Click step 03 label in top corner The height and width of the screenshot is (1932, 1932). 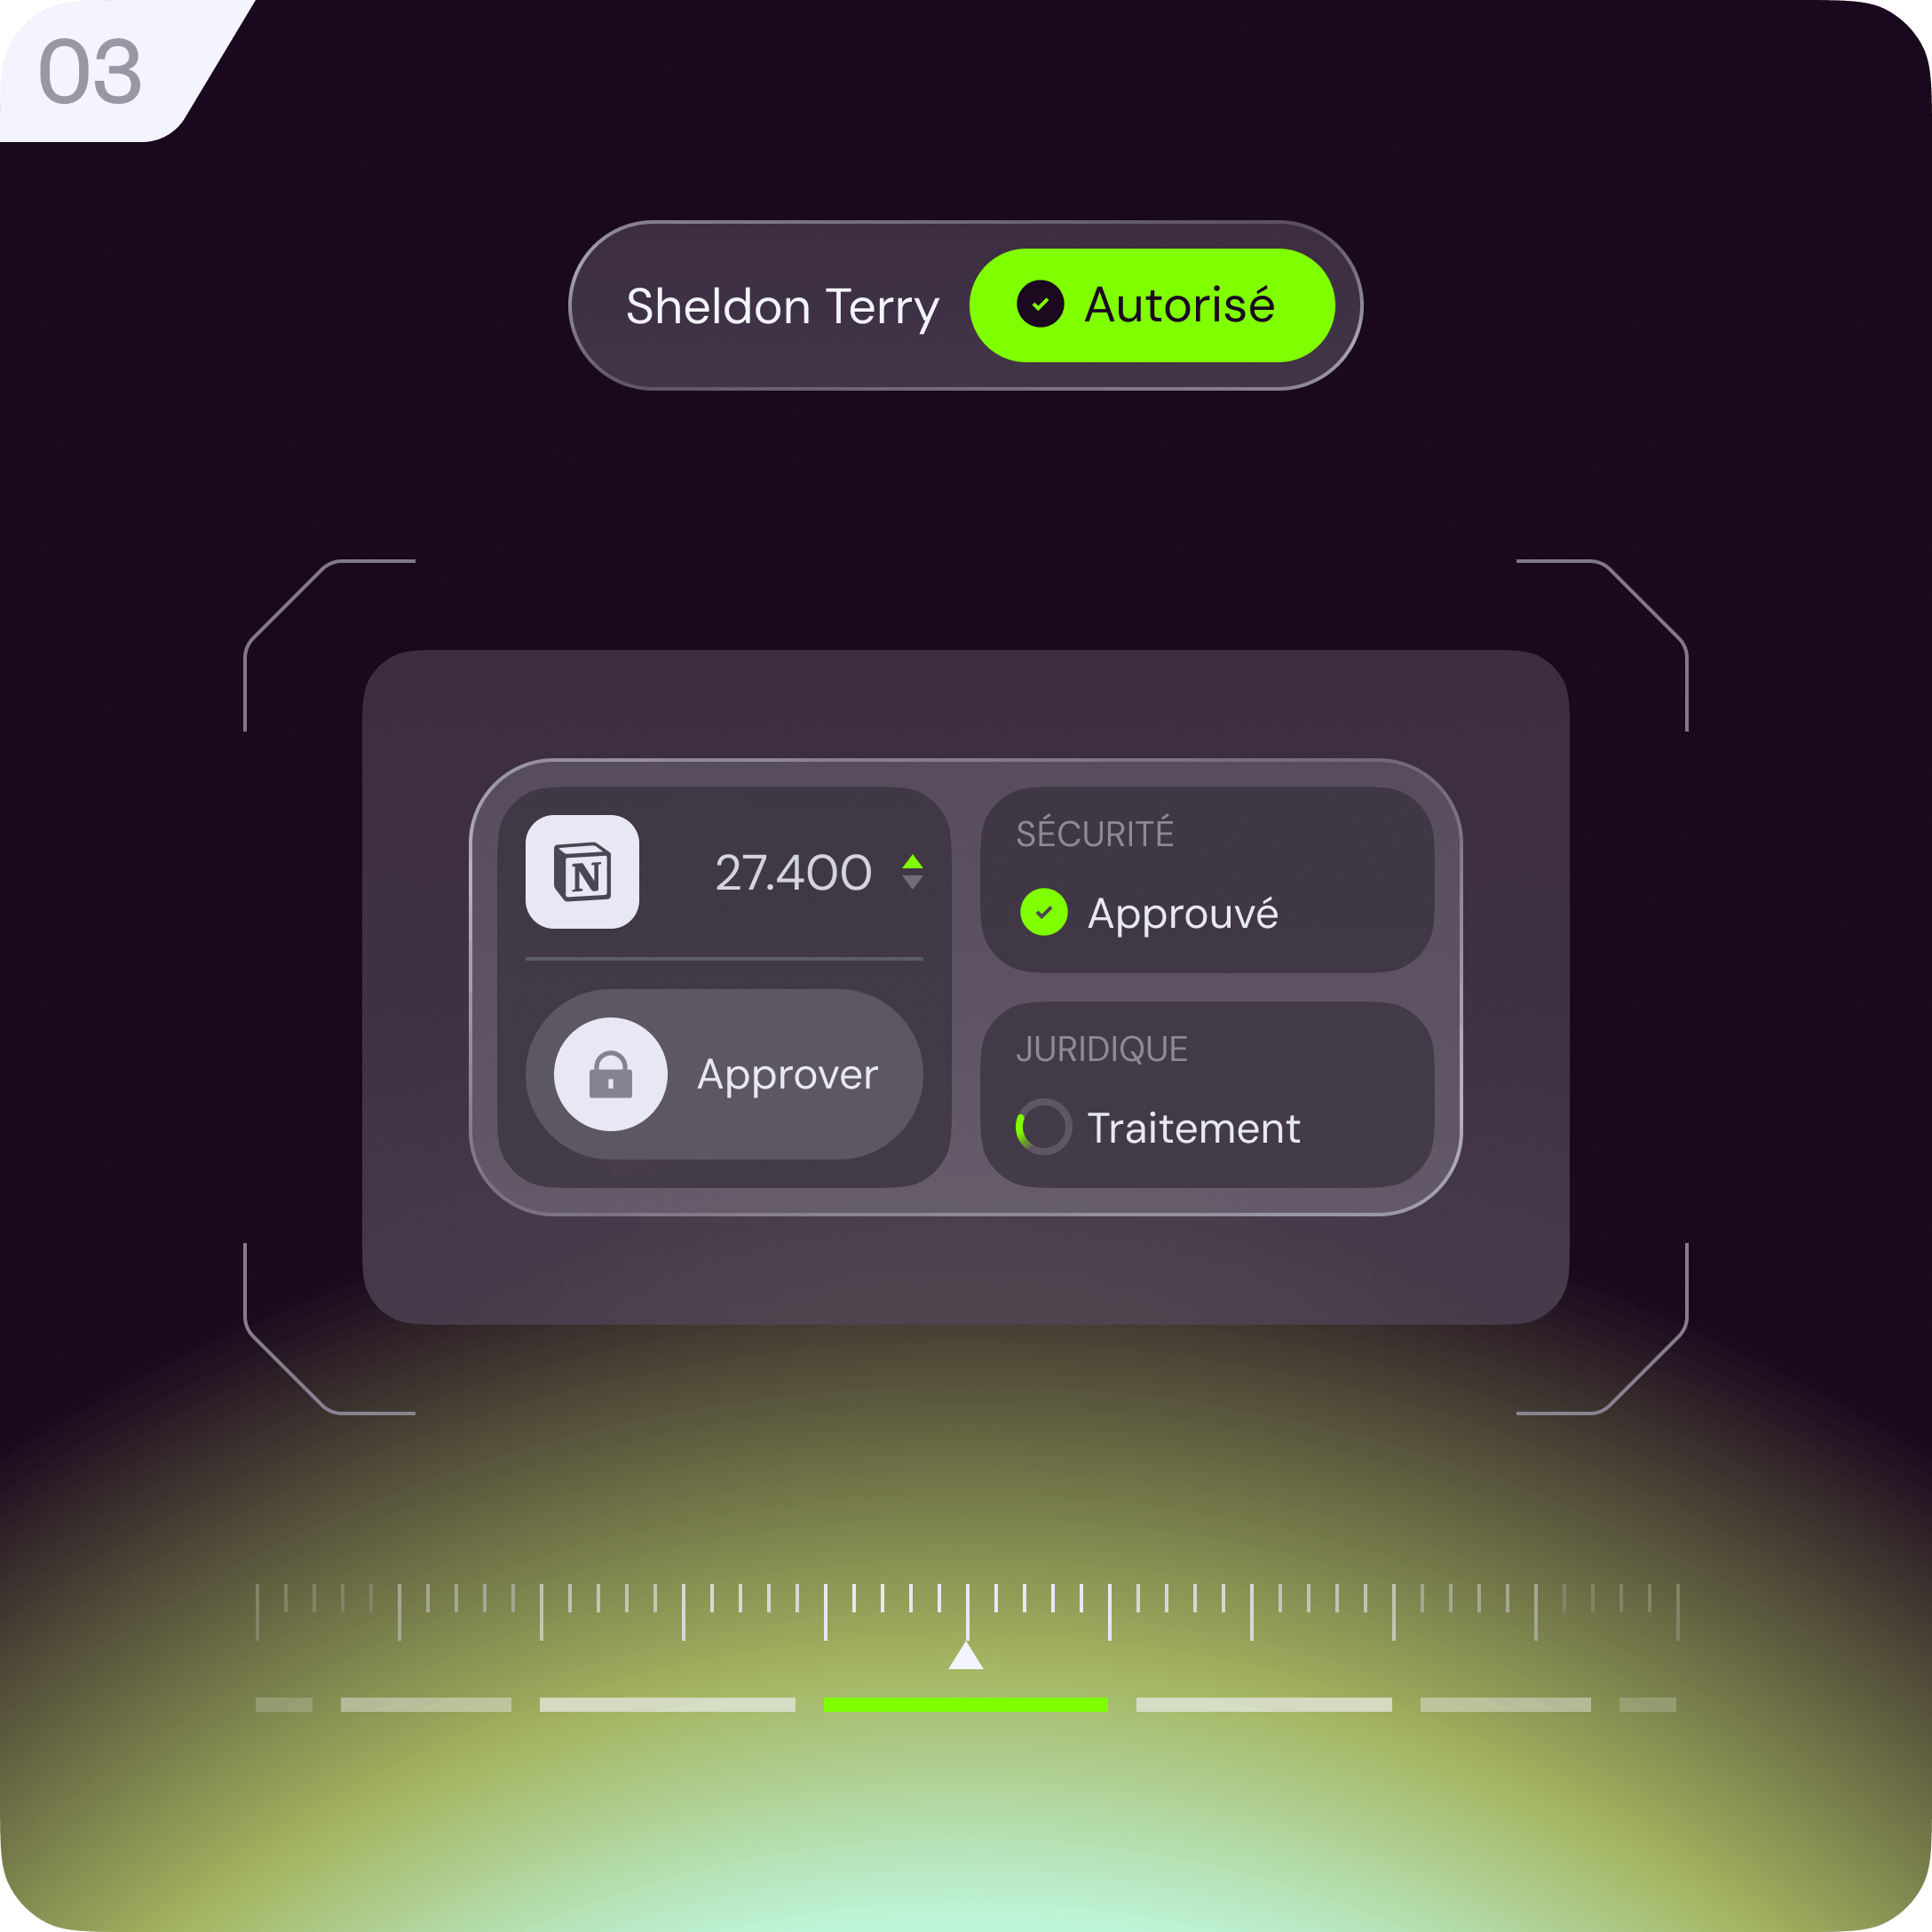98,62
